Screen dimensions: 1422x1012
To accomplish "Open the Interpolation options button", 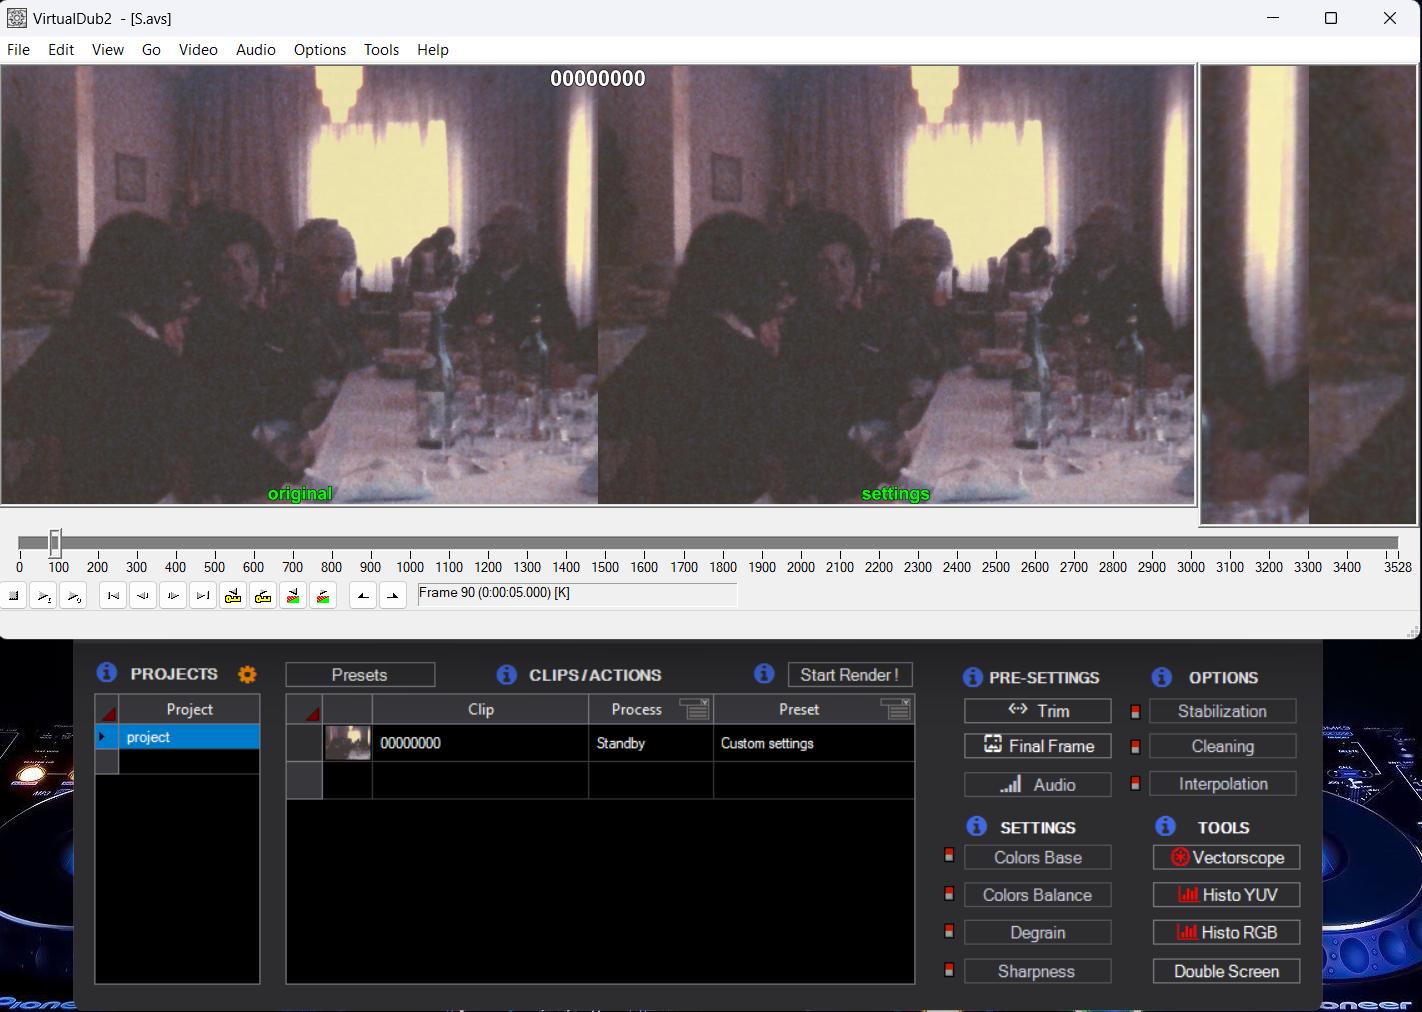I will (1223, 784).
